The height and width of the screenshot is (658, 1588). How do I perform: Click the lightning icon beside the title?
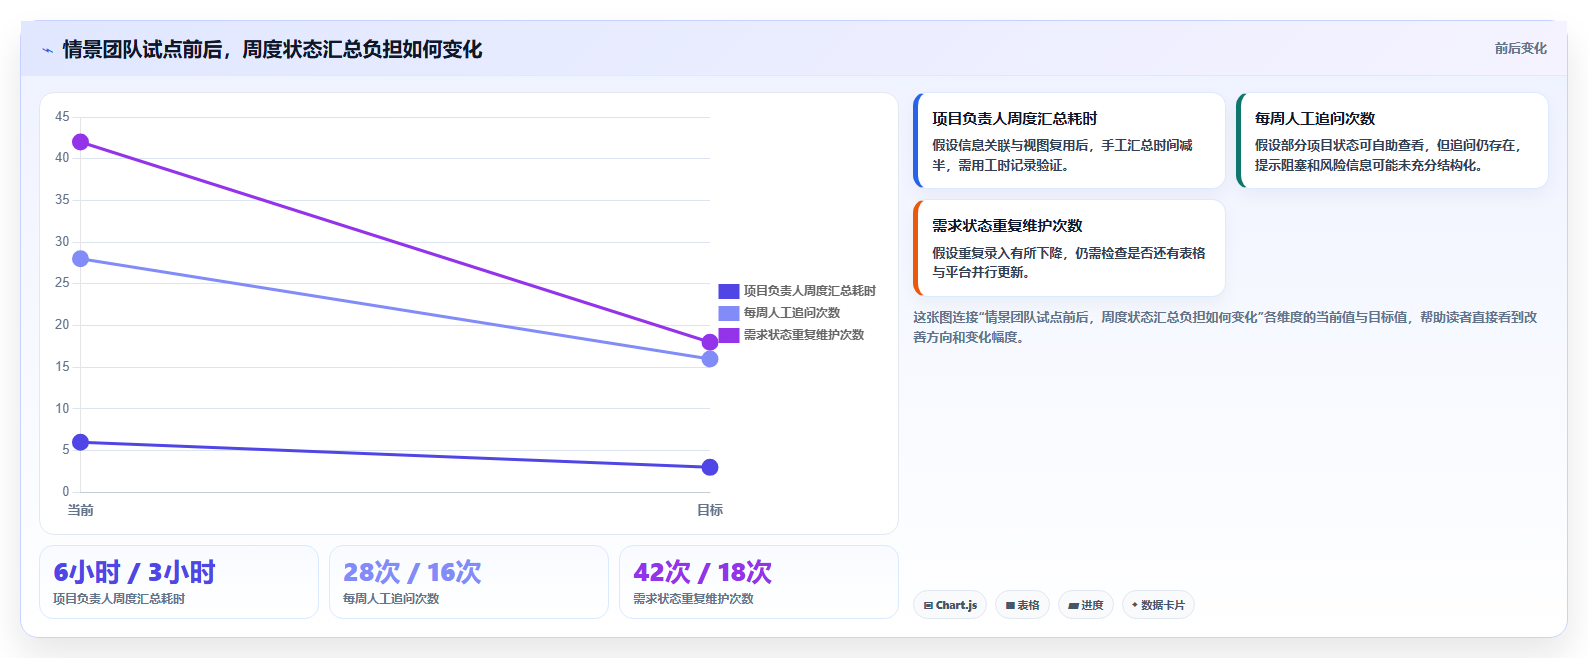47,50
